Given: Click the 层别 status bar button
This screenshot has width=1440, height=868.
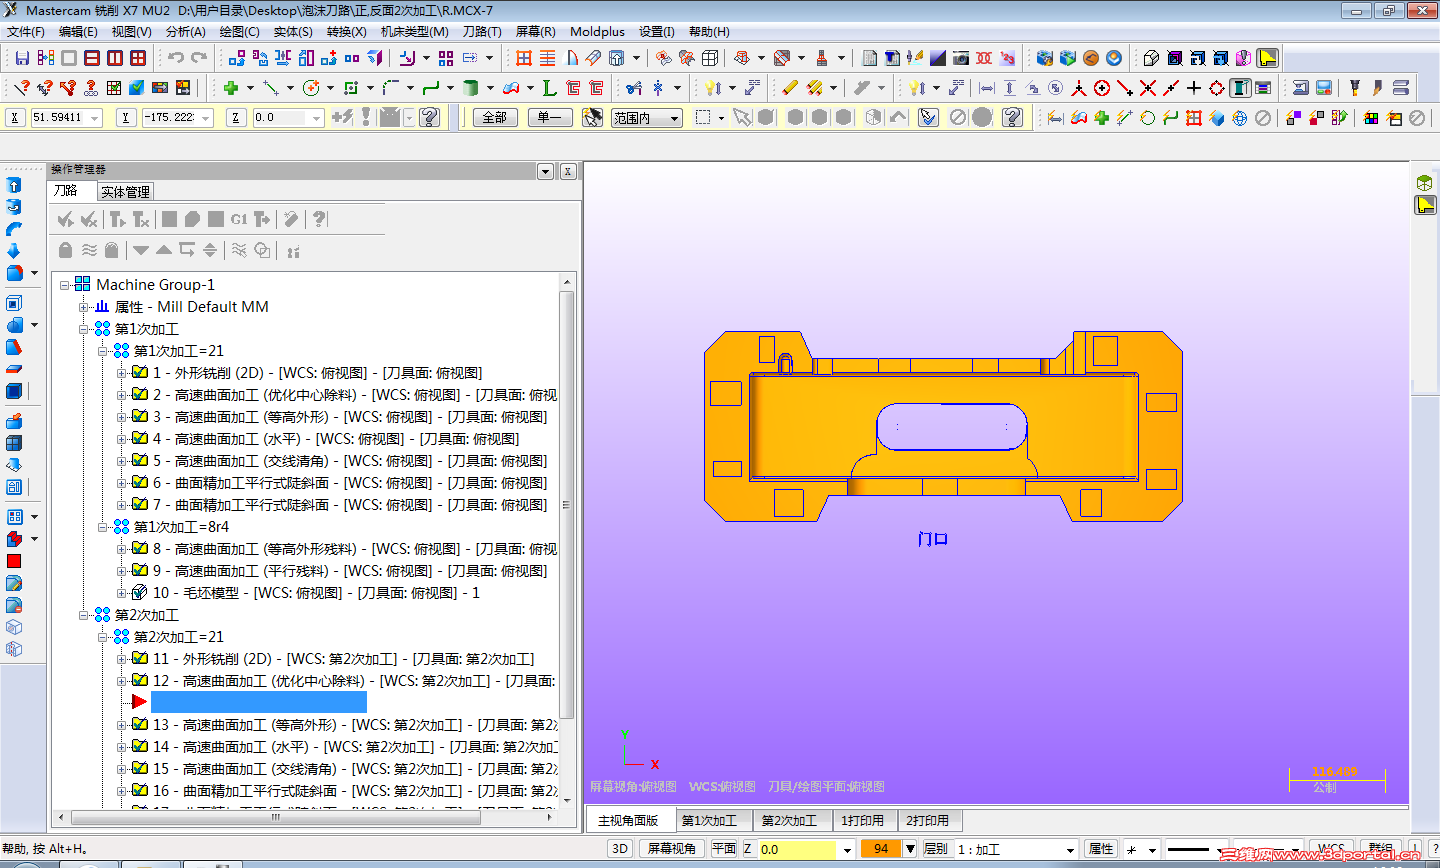Looking at the screenshot, I should coord(936,849).
